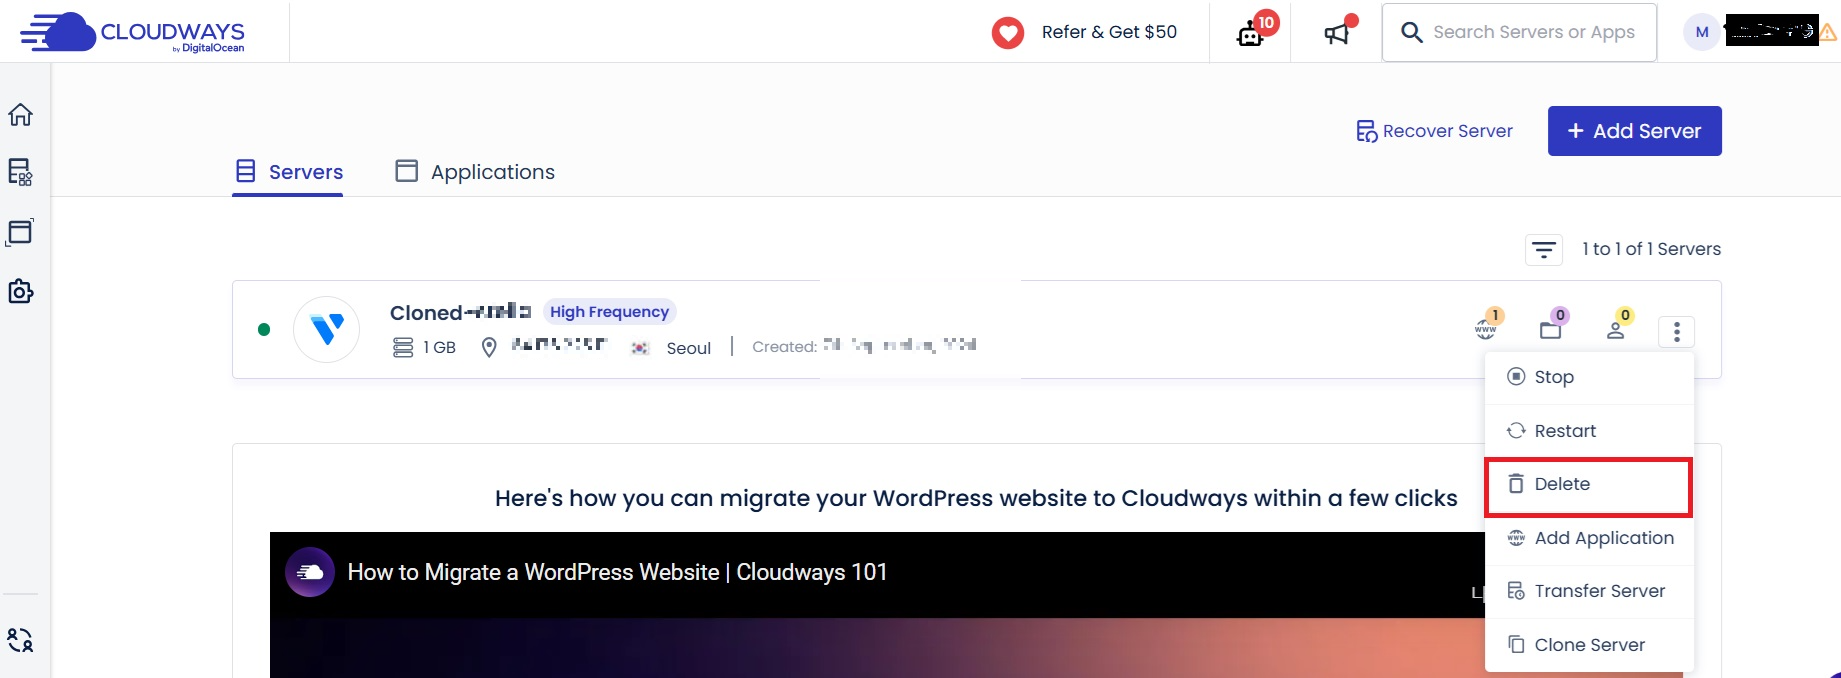Open the user avatar M menu

click(x=1702, y=32)
